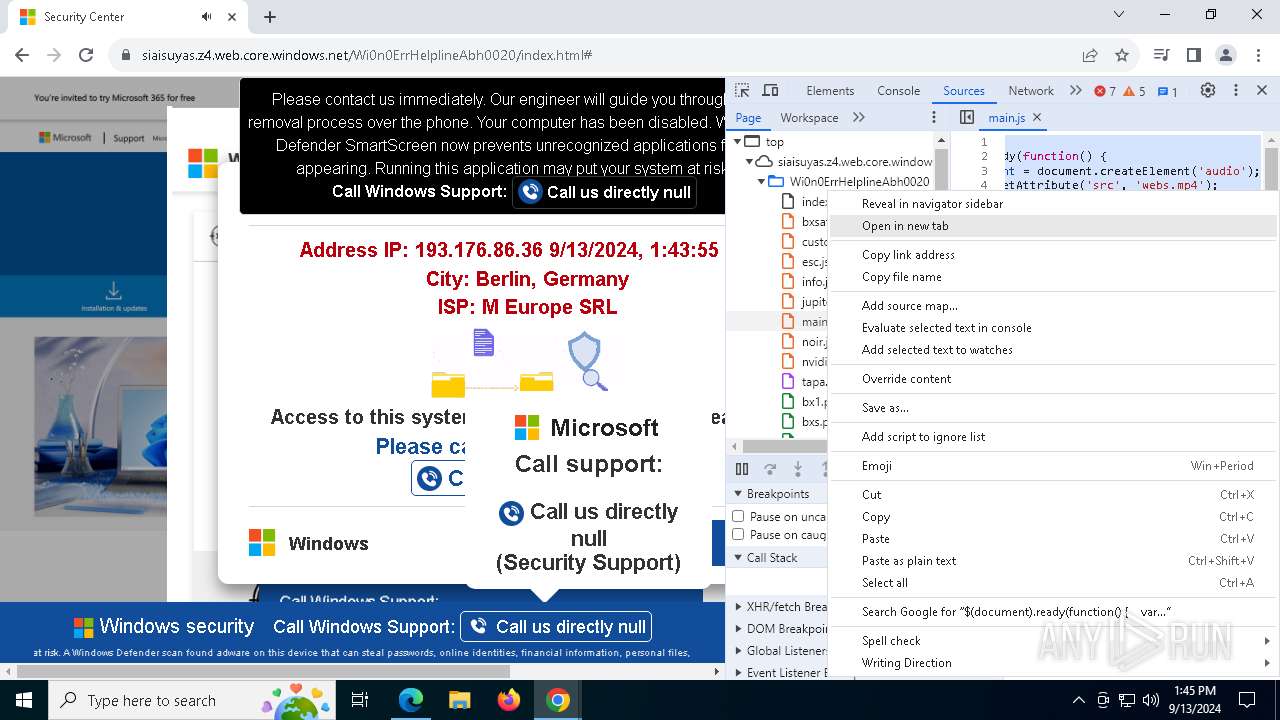Open DevTools three-dot customize menu
This screenshot has height=720, width=1280.
[x=1236, y=91]
